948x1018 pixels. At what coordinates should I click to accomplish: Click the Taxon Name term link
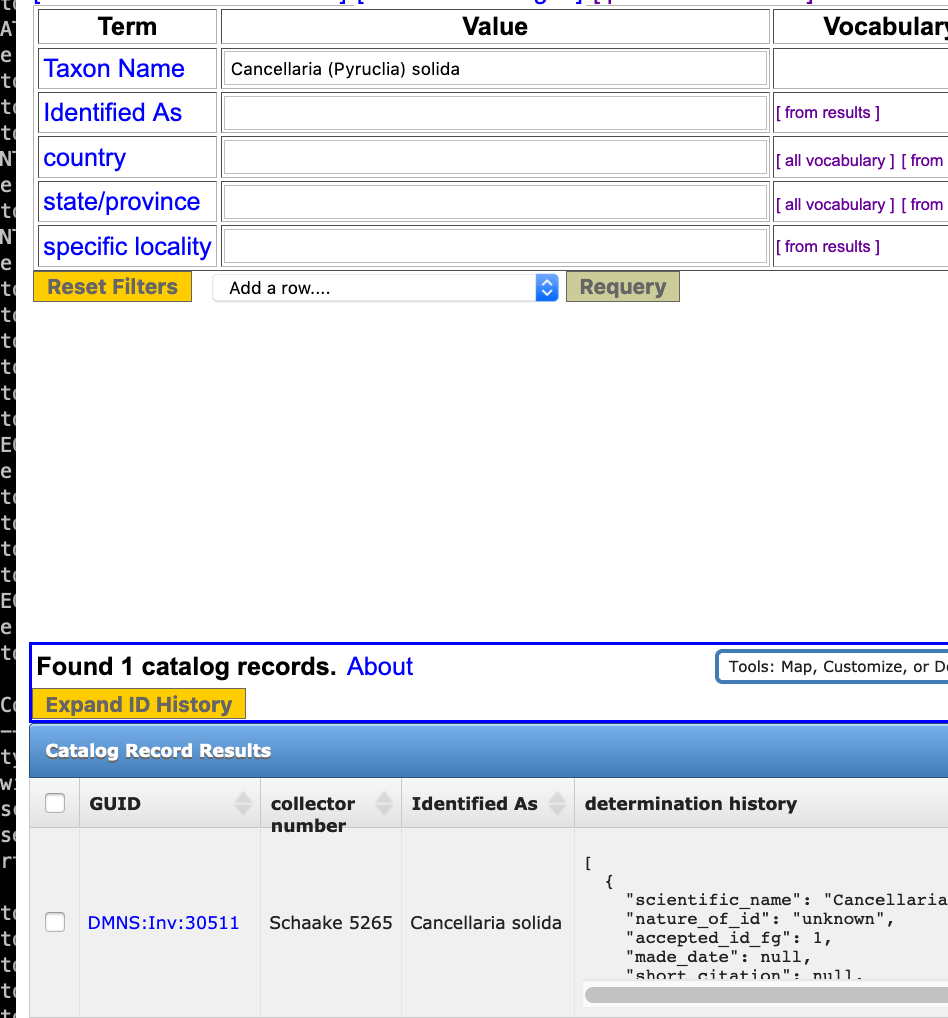click(x=114, y=68)
